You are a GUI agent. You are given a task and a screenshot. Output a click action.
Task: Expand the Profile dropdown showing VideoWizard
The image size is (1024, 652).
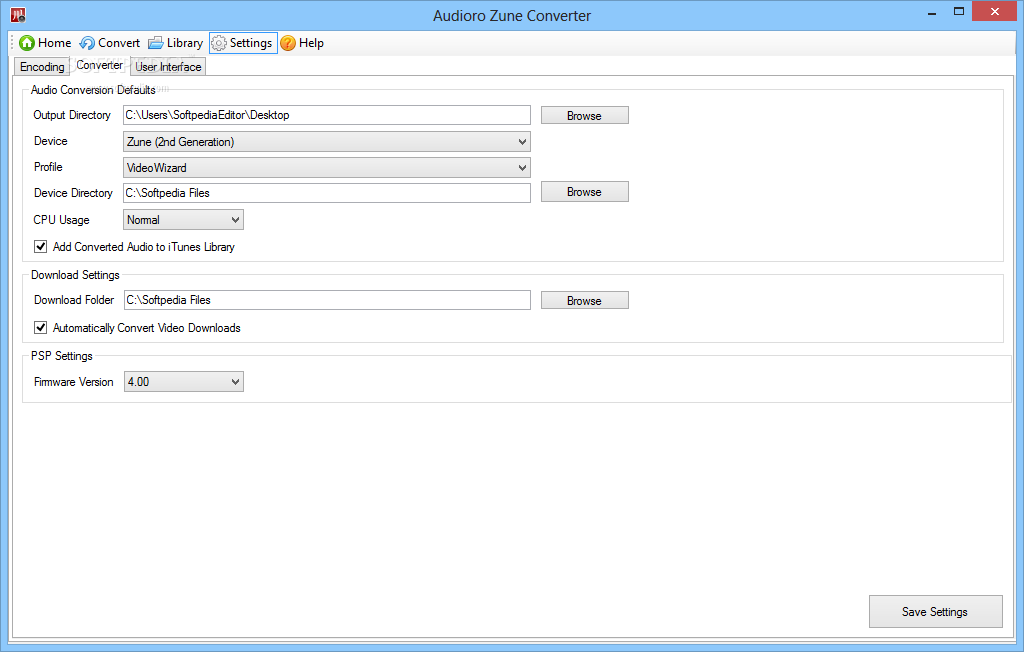click(x=327, y=168)
